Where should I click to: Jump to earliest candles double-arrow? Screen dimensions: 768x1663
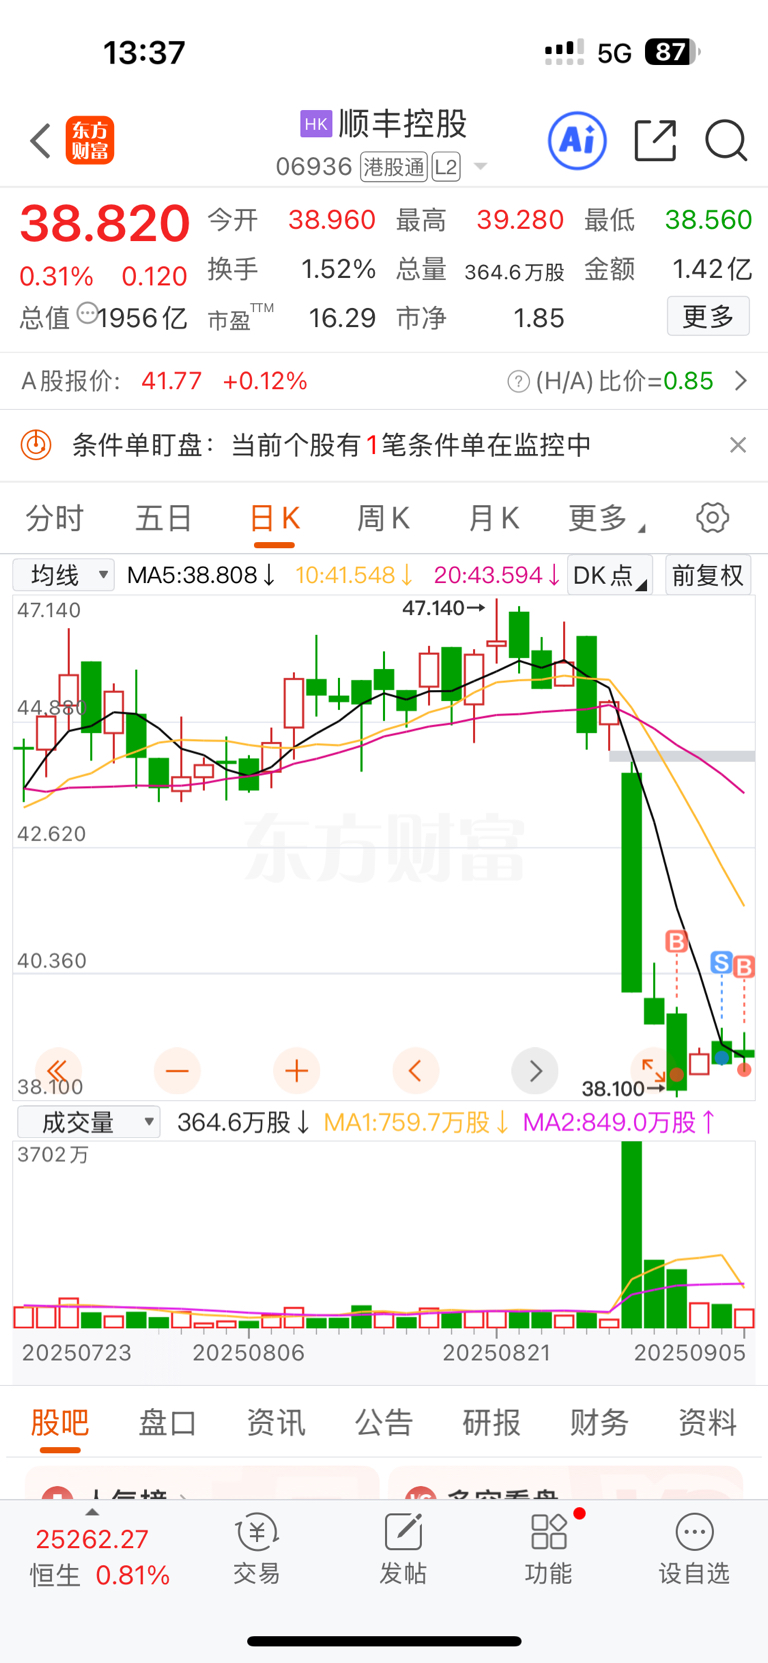pos(57,1071)
